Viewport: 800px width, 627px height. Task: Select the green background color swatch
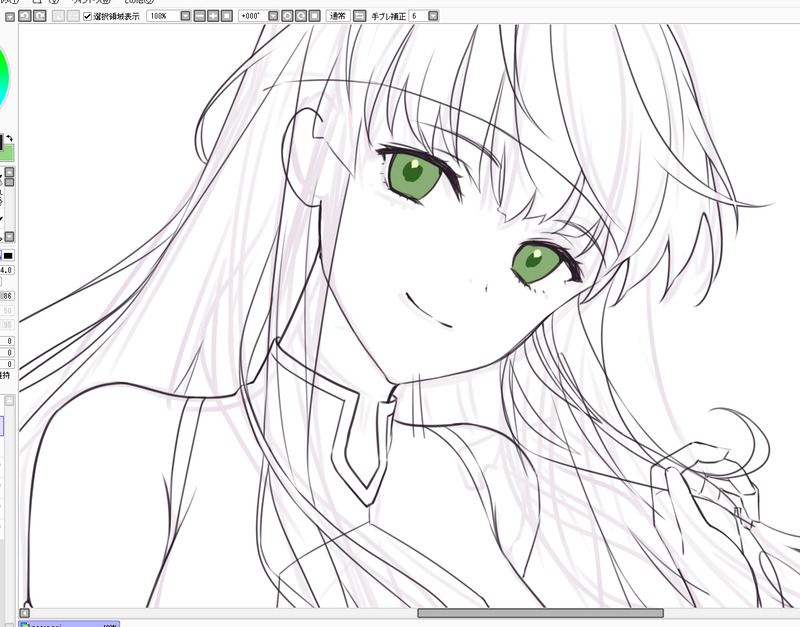[8, 154]
